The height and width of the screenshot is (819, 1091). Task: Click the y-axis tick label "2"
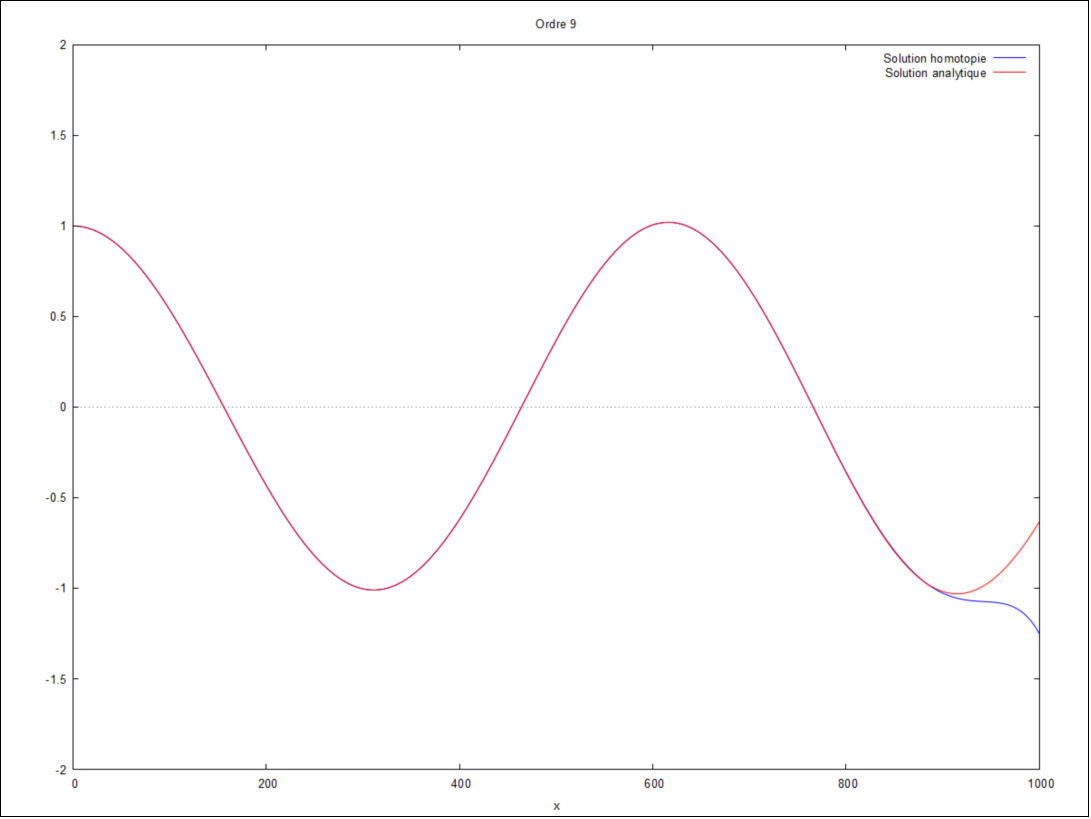coord(63,45)
